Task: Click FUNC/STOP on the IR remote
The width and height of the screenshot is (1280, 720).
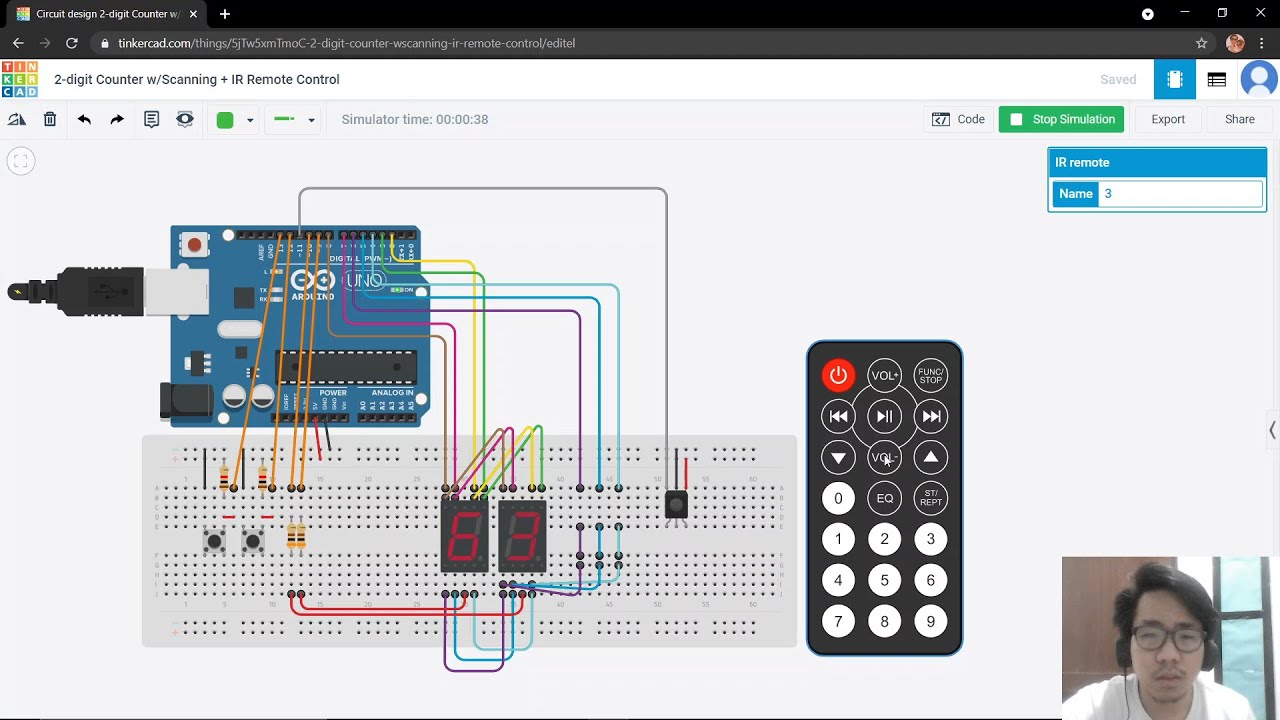Action: tap(931, 376)
